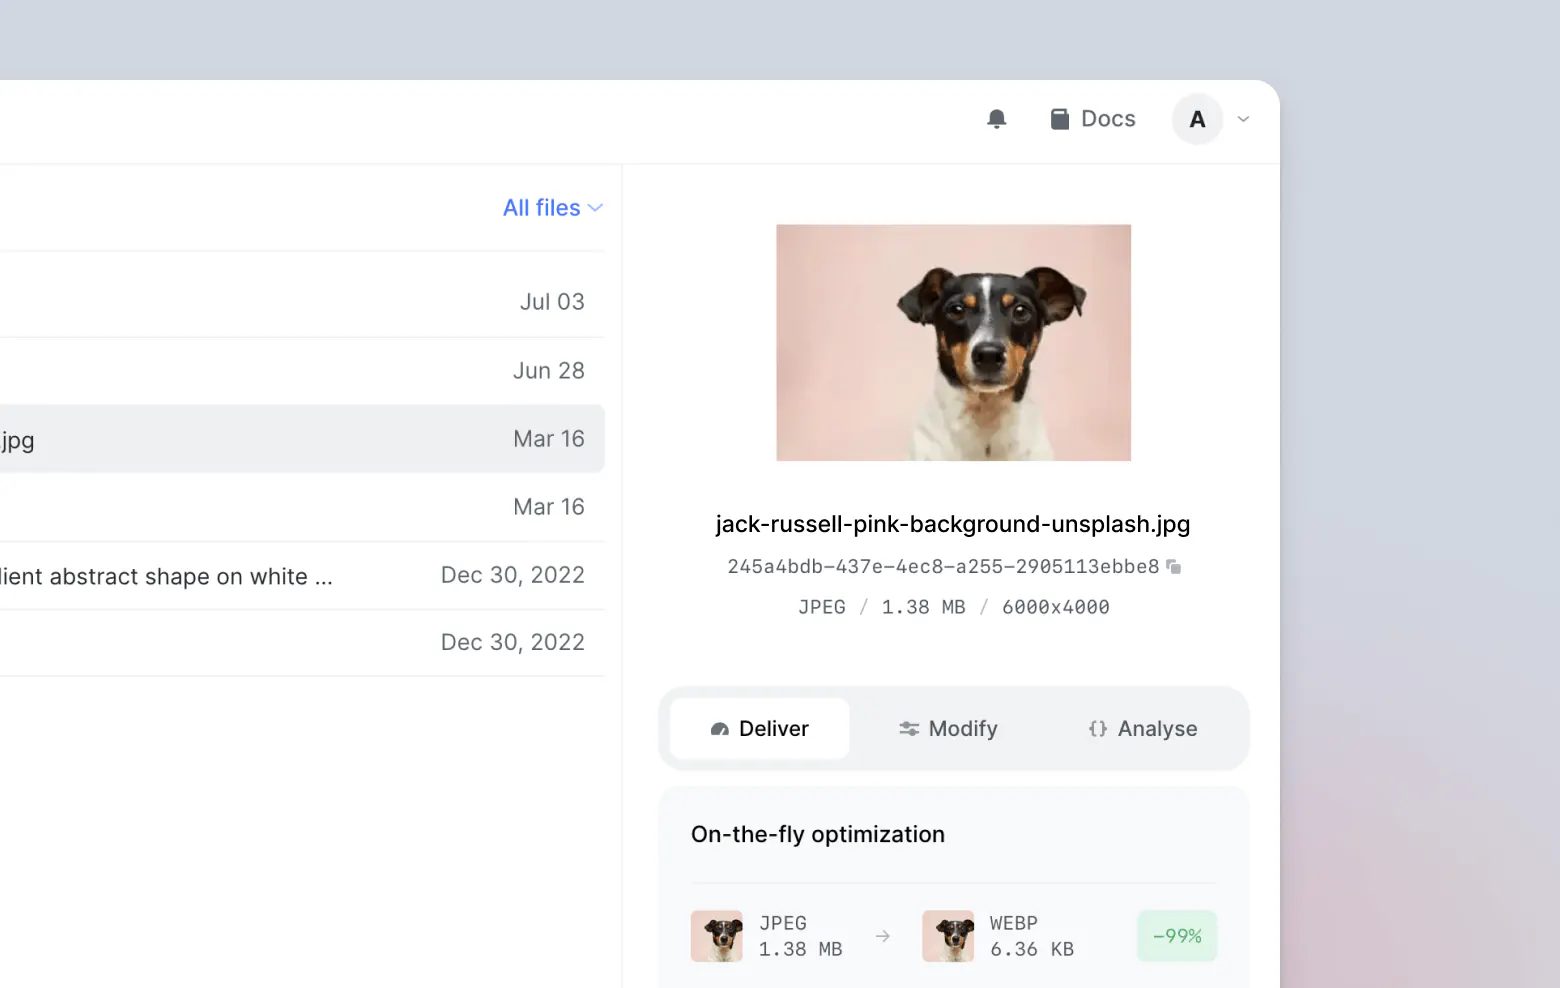Click the -99% savings badge

click(1177, 936)
